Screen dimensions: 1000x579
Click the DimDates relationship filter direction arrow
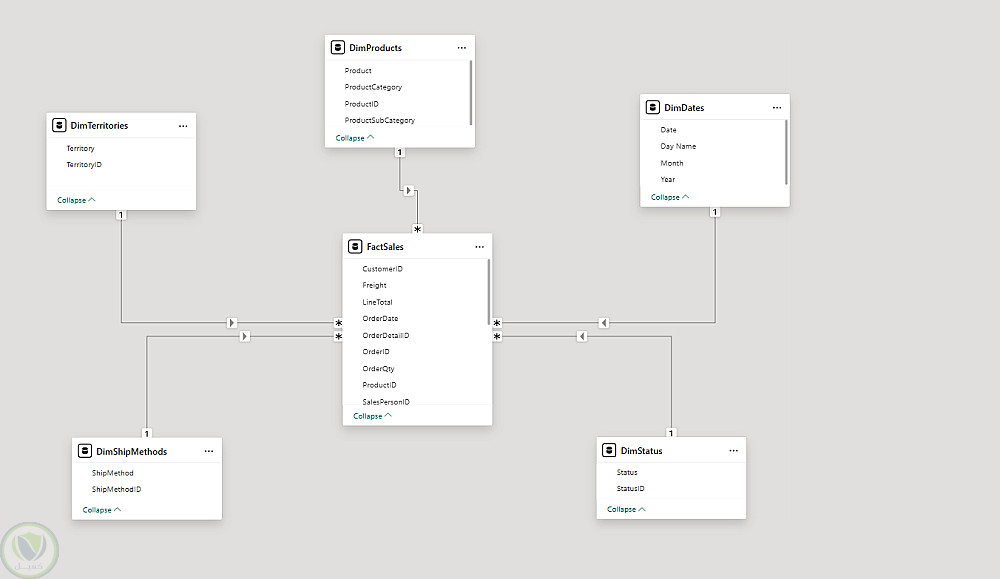point(604,323)
